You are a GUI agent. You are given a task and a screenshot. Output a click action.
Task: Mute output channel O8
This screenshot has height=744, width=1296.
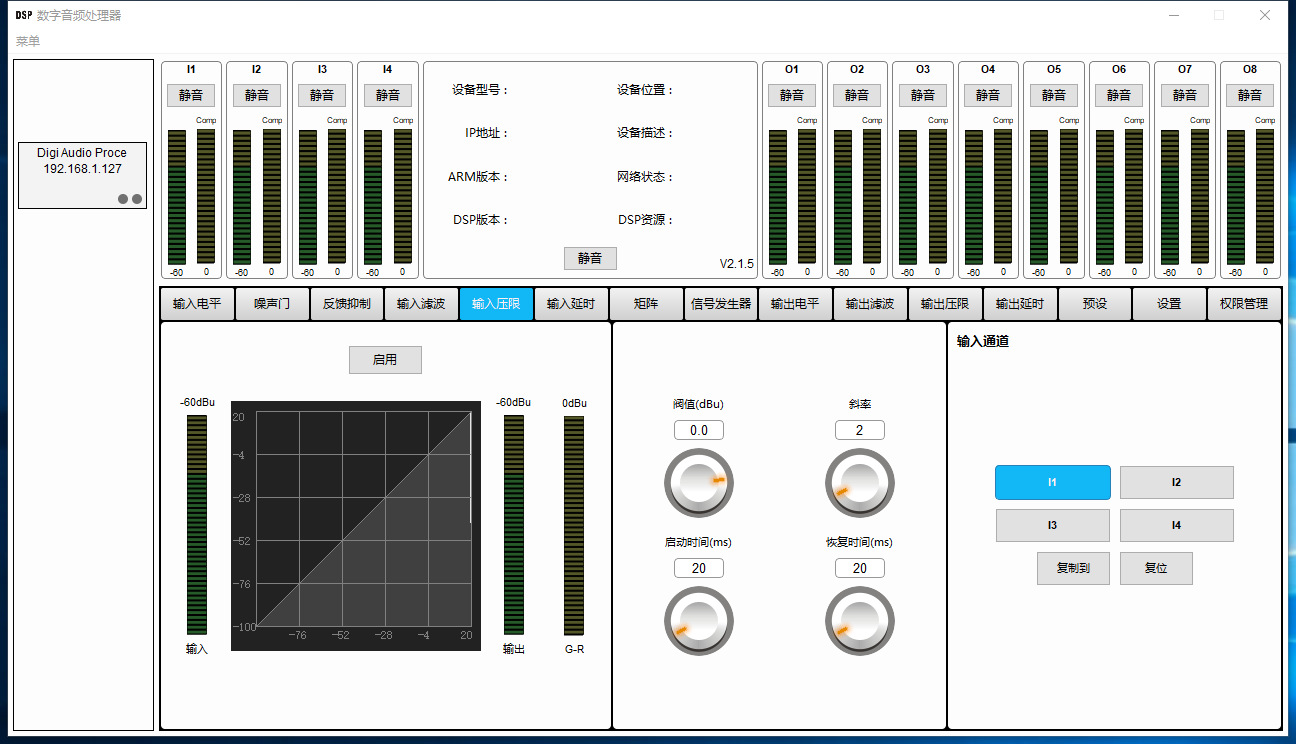[x=1250, y=95]
